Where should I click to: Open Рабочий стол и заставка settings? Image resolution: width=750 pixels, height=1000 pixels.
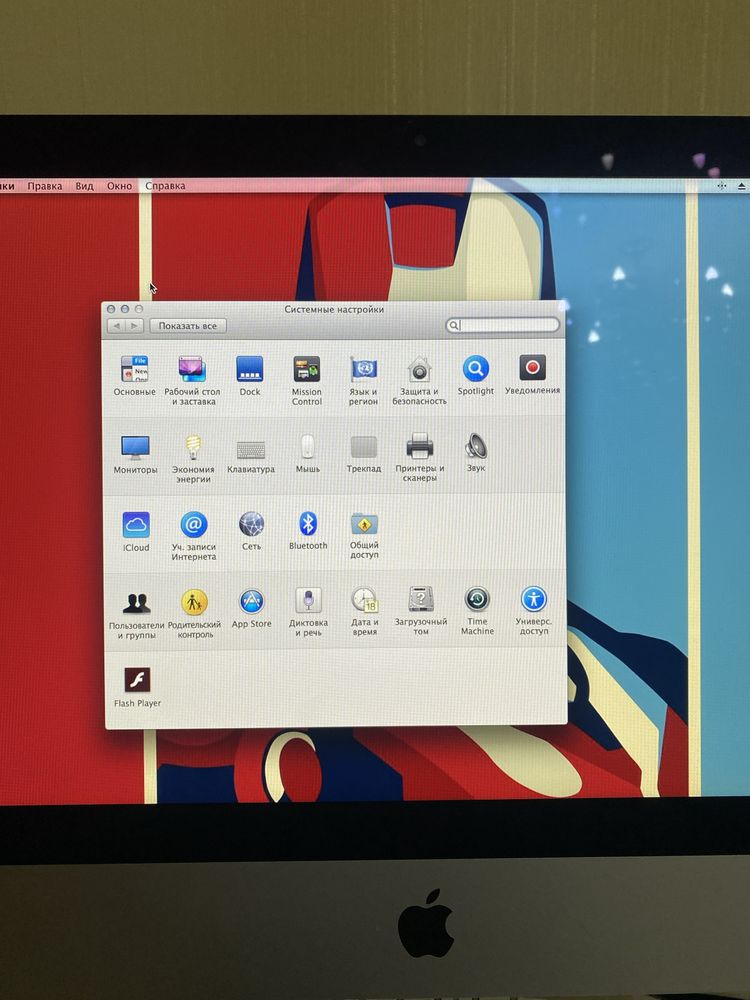click(x=192, y=369)
